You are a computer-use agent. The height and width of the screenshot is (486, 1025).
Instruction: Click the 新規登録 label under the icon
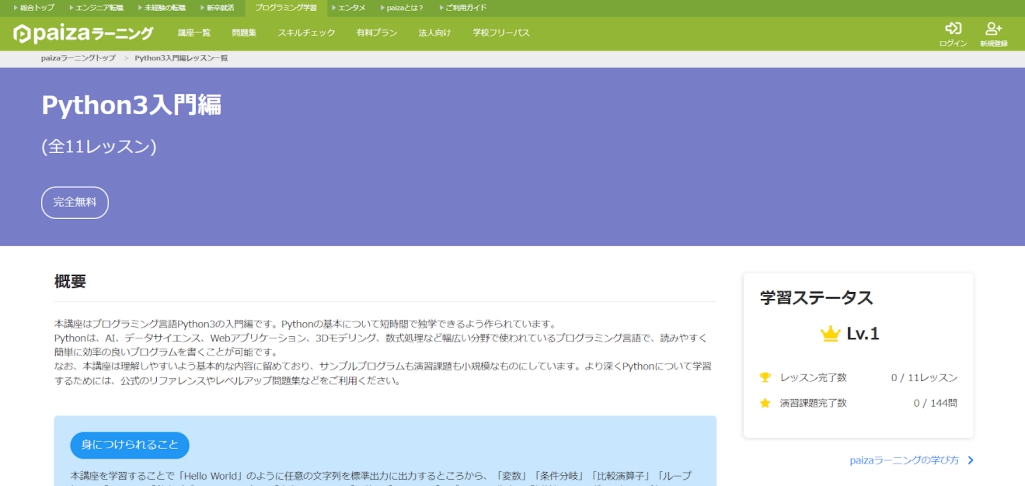coord(994,43)
